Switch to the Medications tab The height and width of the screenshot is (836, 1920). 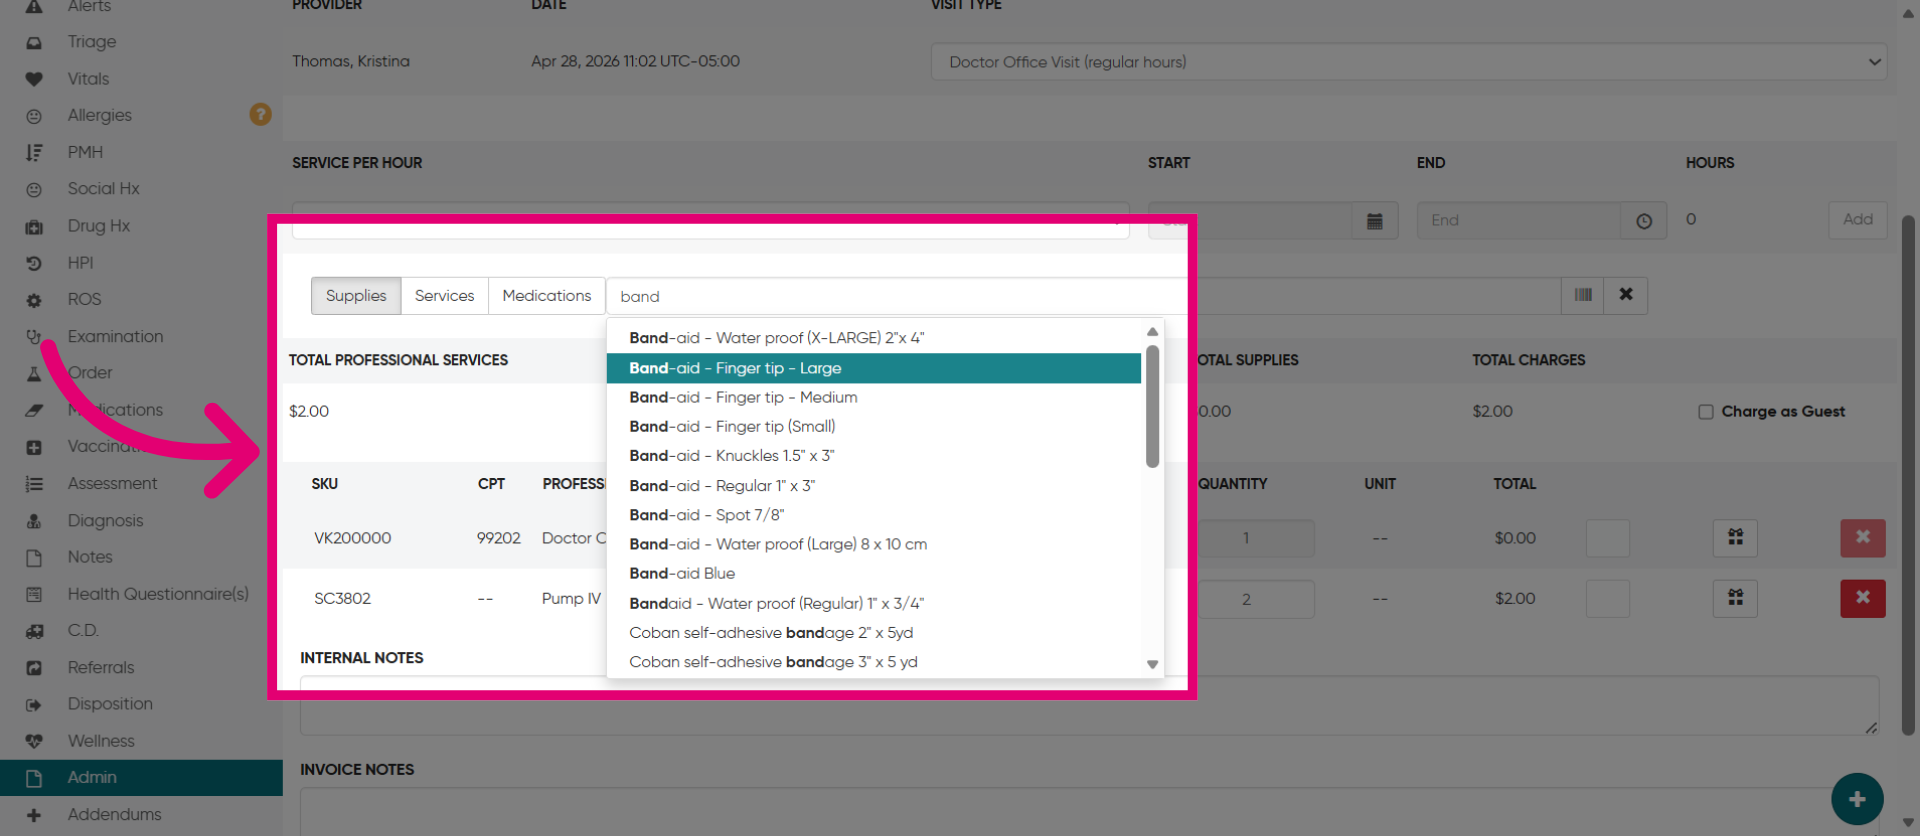[546, 296]
